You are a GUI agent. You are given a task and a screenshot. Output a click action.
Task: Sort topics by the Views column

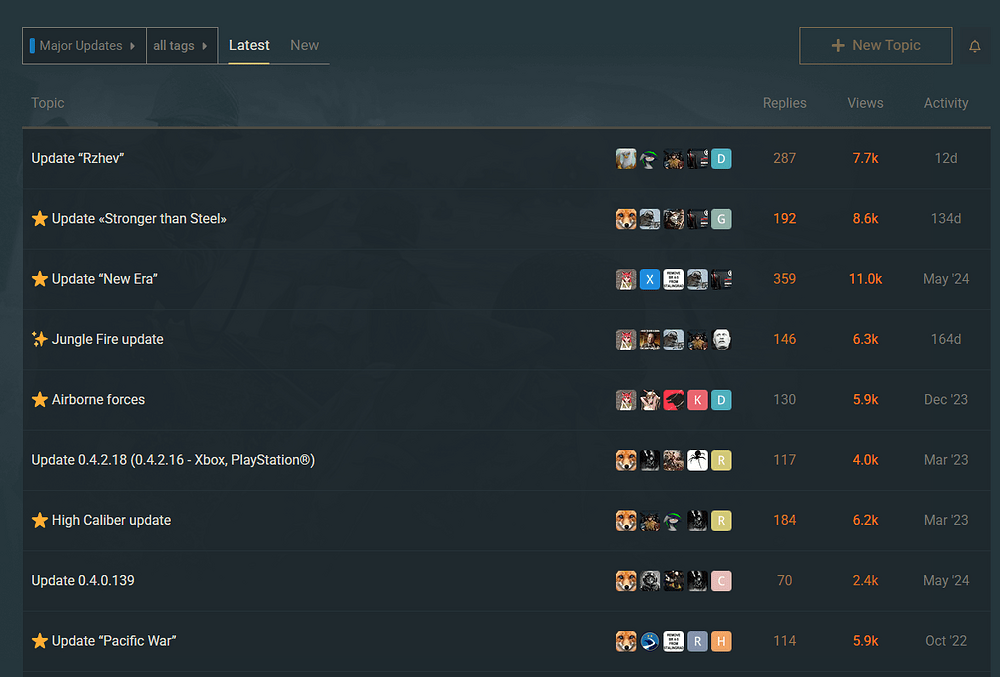tap(865, 103)
